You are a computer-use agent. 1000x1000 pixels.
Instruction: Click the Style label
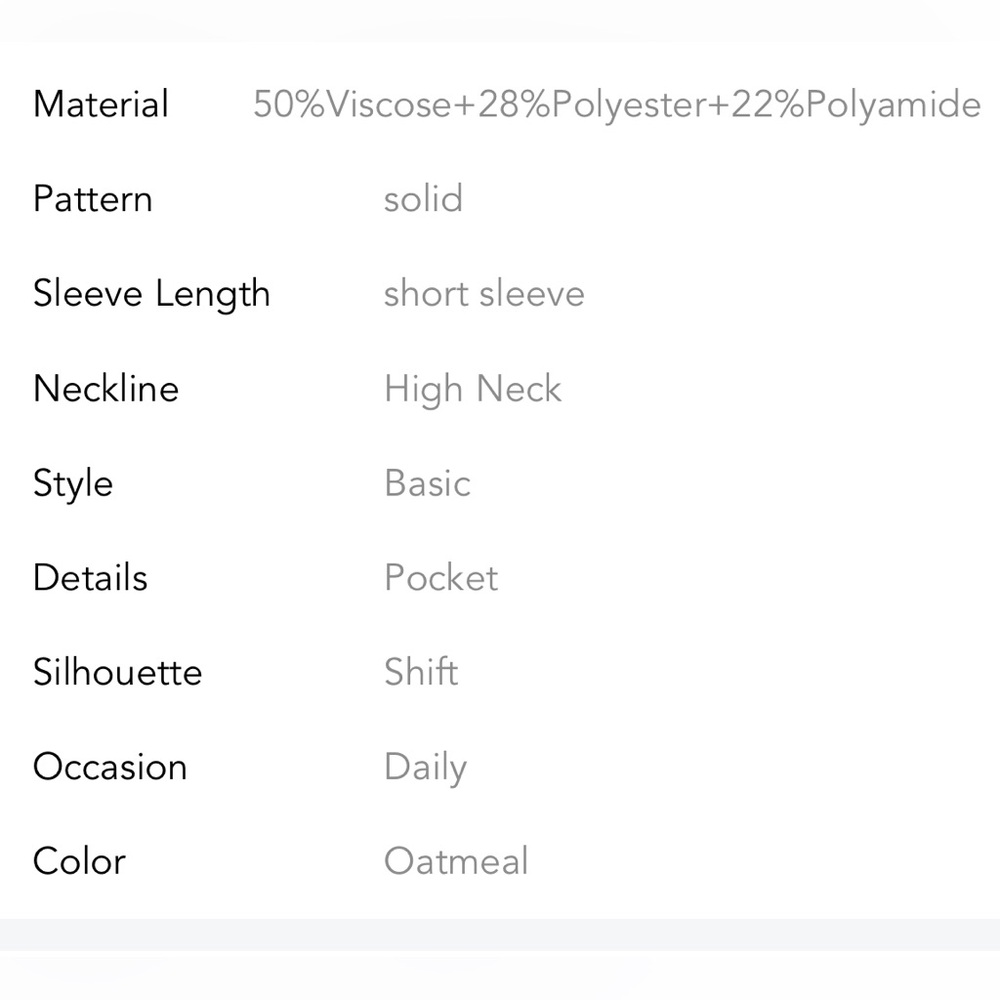pyautogui.click(x=73, y=483)
